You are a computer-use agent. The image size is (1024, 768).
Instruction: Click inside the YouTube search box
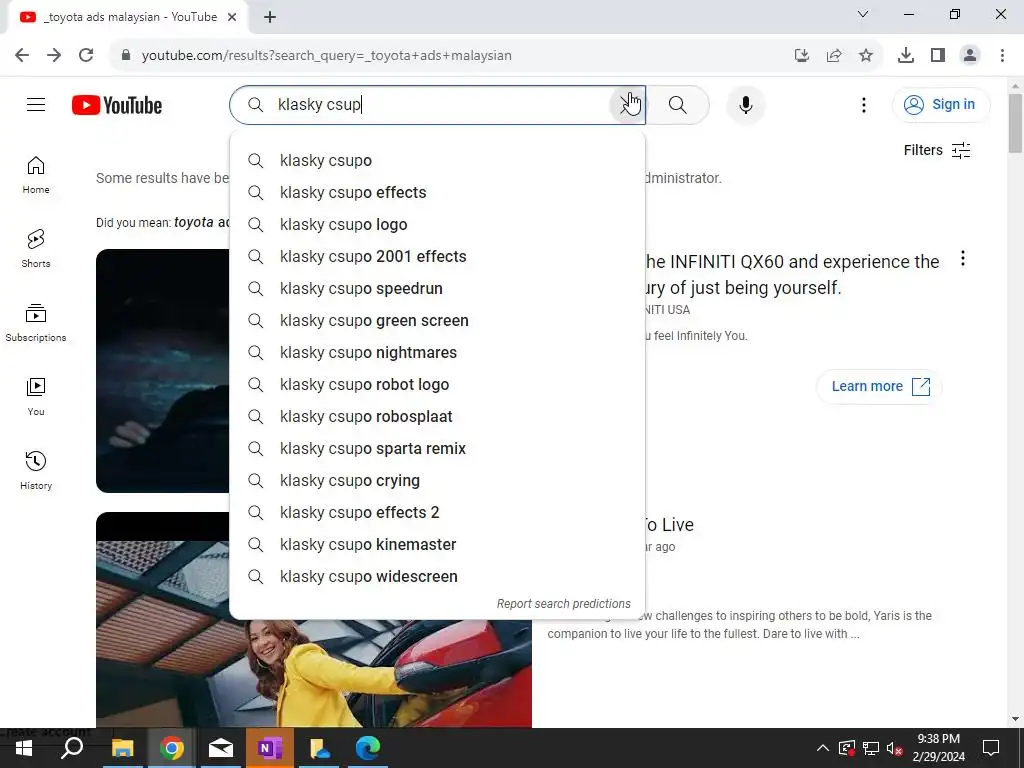[x=438, y=104]
